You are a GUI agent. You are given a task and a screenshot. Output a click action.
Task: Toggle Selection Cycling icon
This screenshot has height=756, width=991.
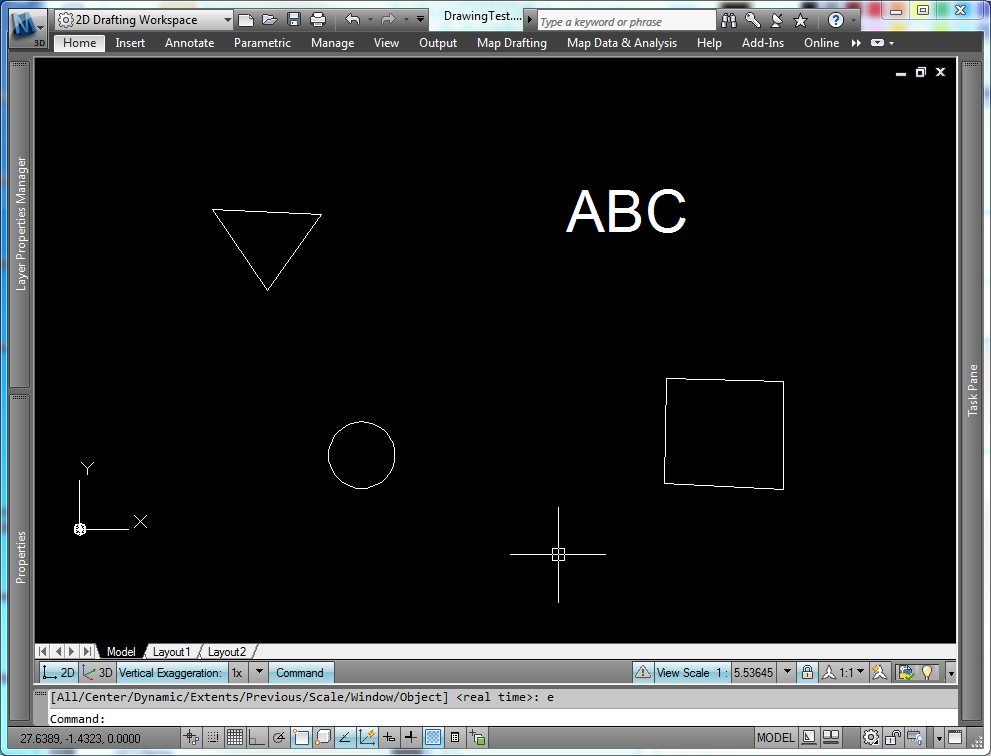coord(477,737)
